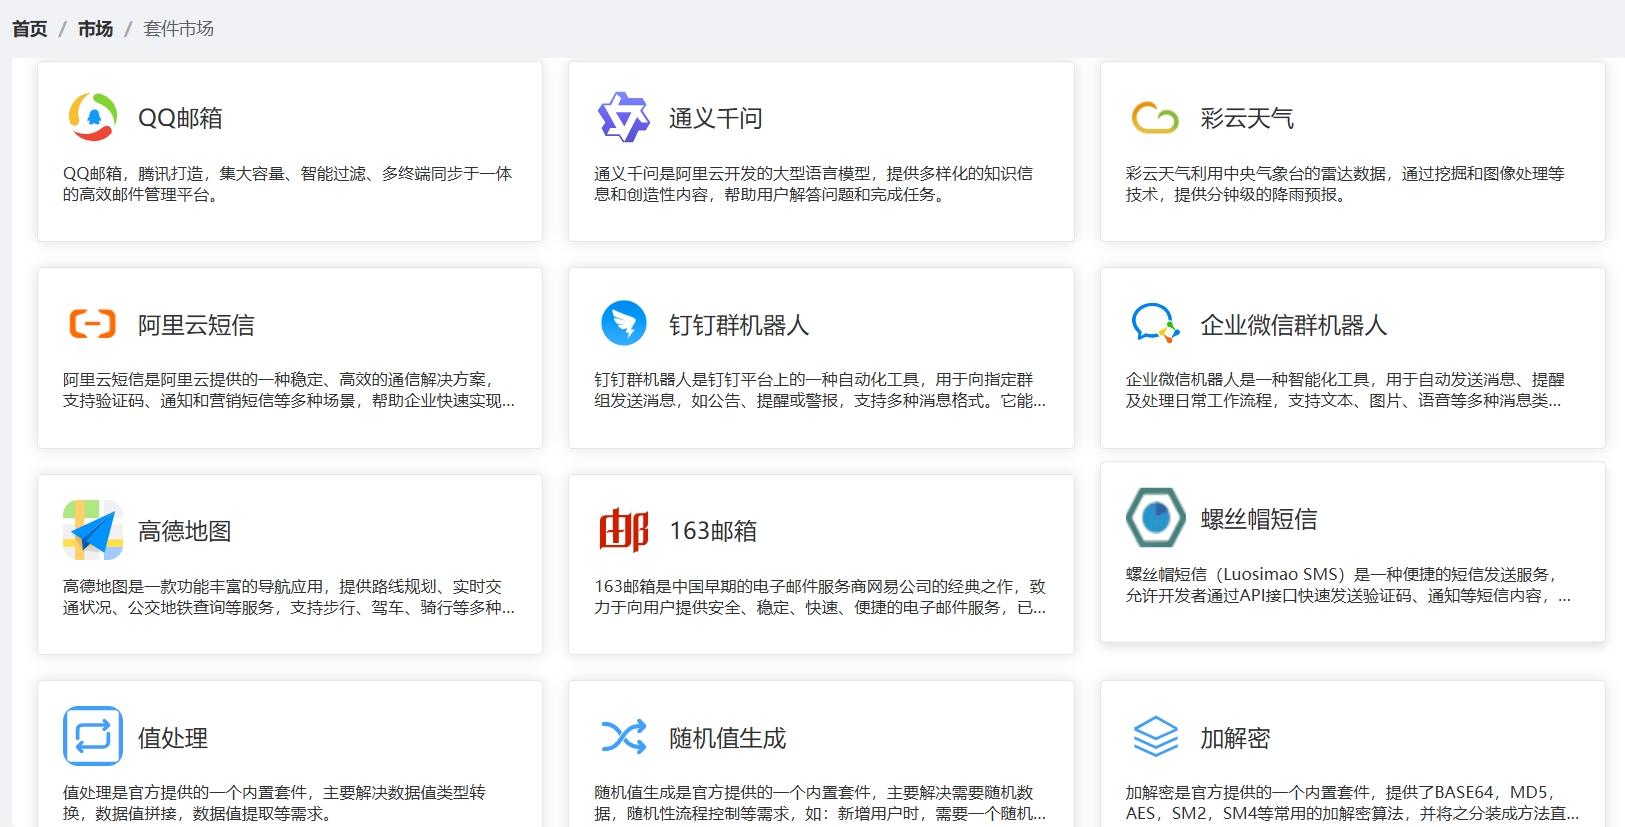Click 钉钉群机器人 description about 自动化工具
Image resolution: width=1625 pixels, height=827 pixels.
tap(820, 390)
